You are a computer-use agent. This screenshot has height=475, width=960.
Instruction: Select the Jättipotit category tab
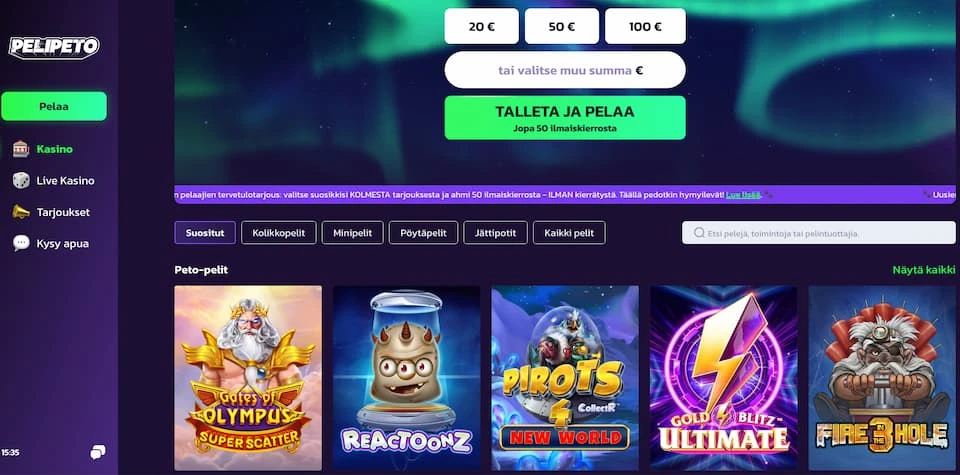495,233
